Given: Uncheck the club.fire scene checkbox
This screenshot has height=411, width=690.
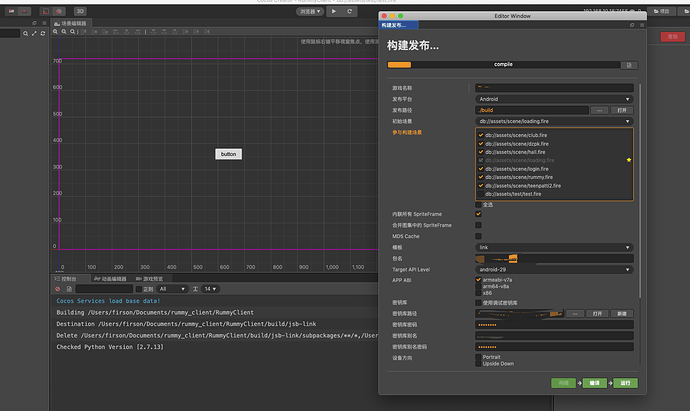Looking at the screenshot, I should (481, 134).
